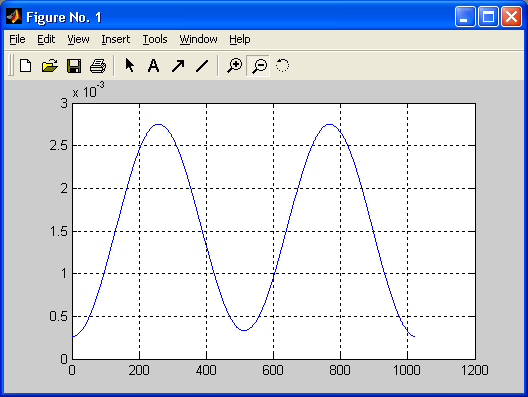Viewport: 528px width, 397px height.
Task: Select the Insert Text 'A' tool
Action: click(x=154, y=66)
